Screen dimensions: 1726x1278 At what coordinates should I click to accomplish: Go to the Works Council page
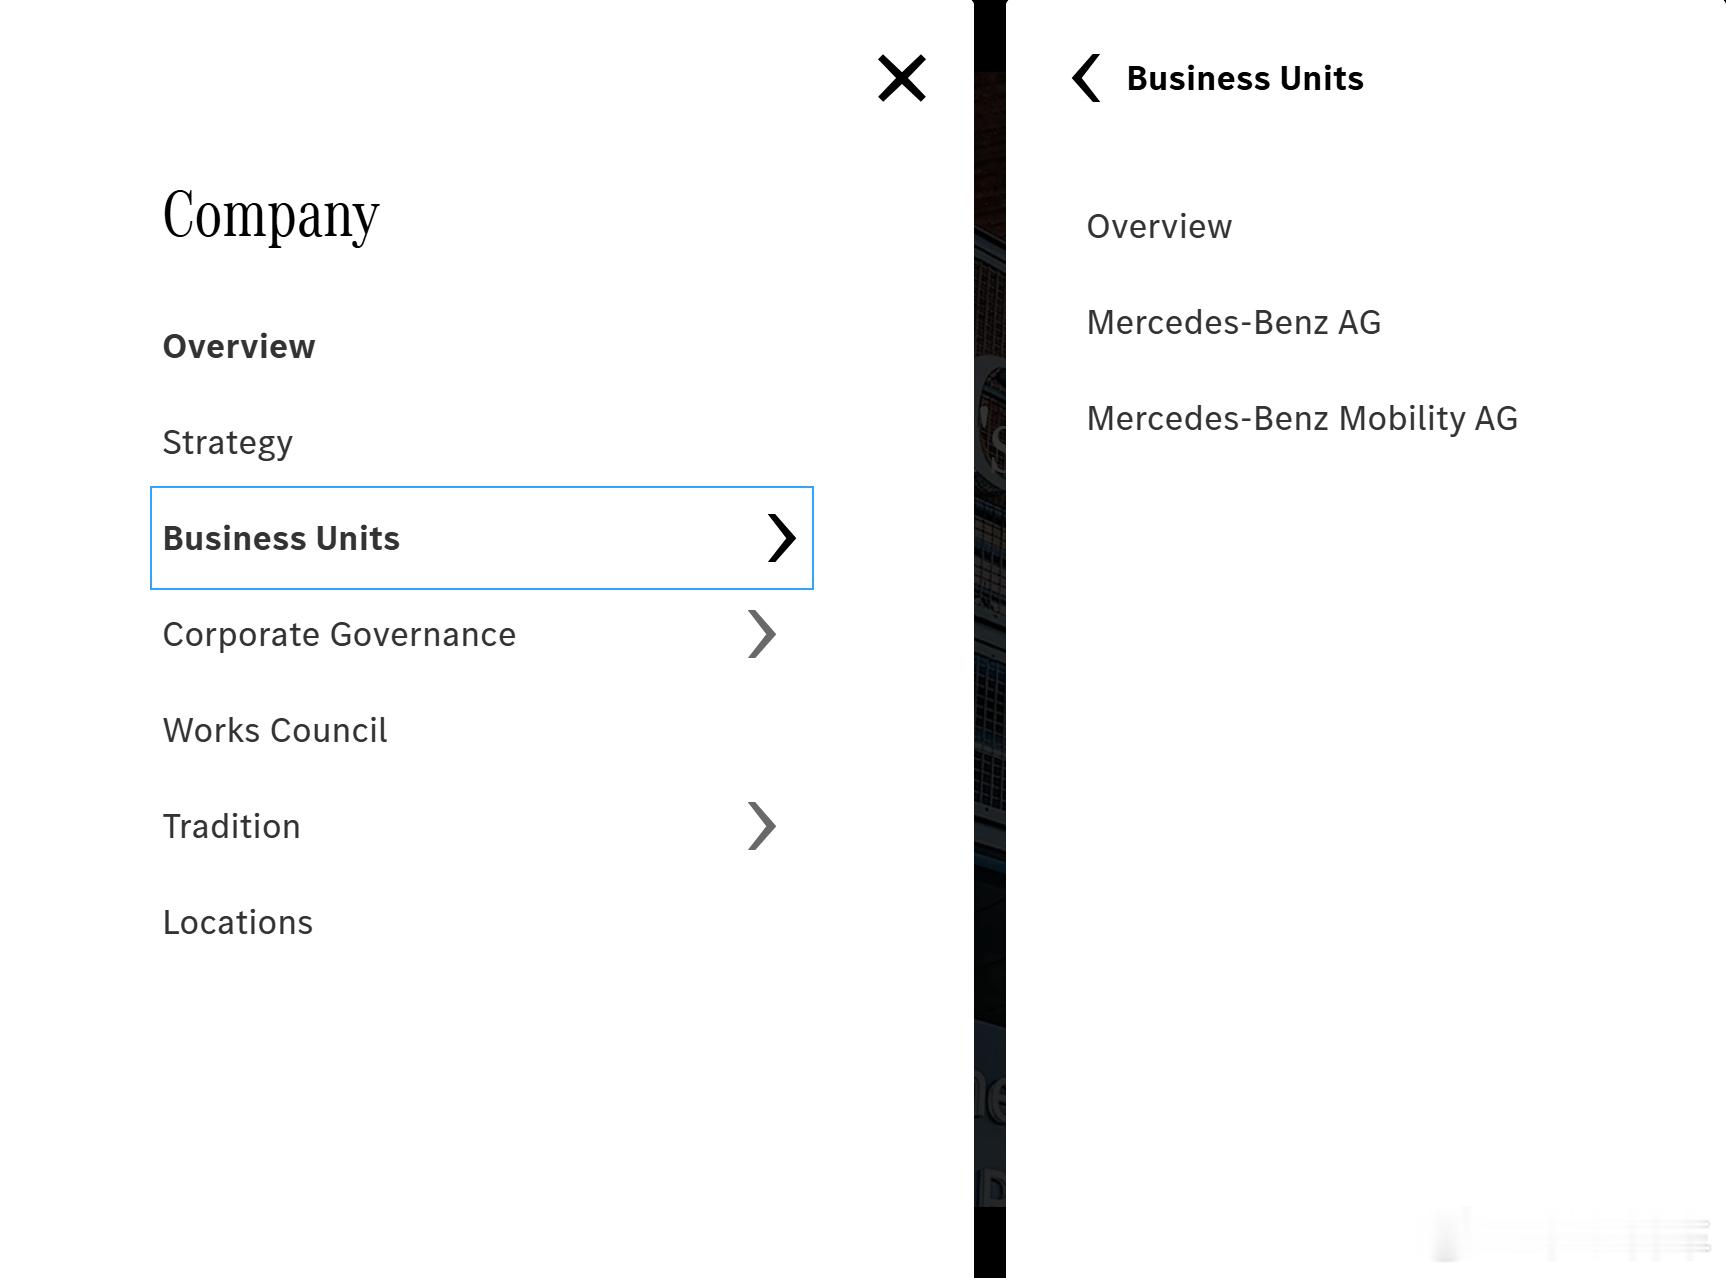[275, 730]
